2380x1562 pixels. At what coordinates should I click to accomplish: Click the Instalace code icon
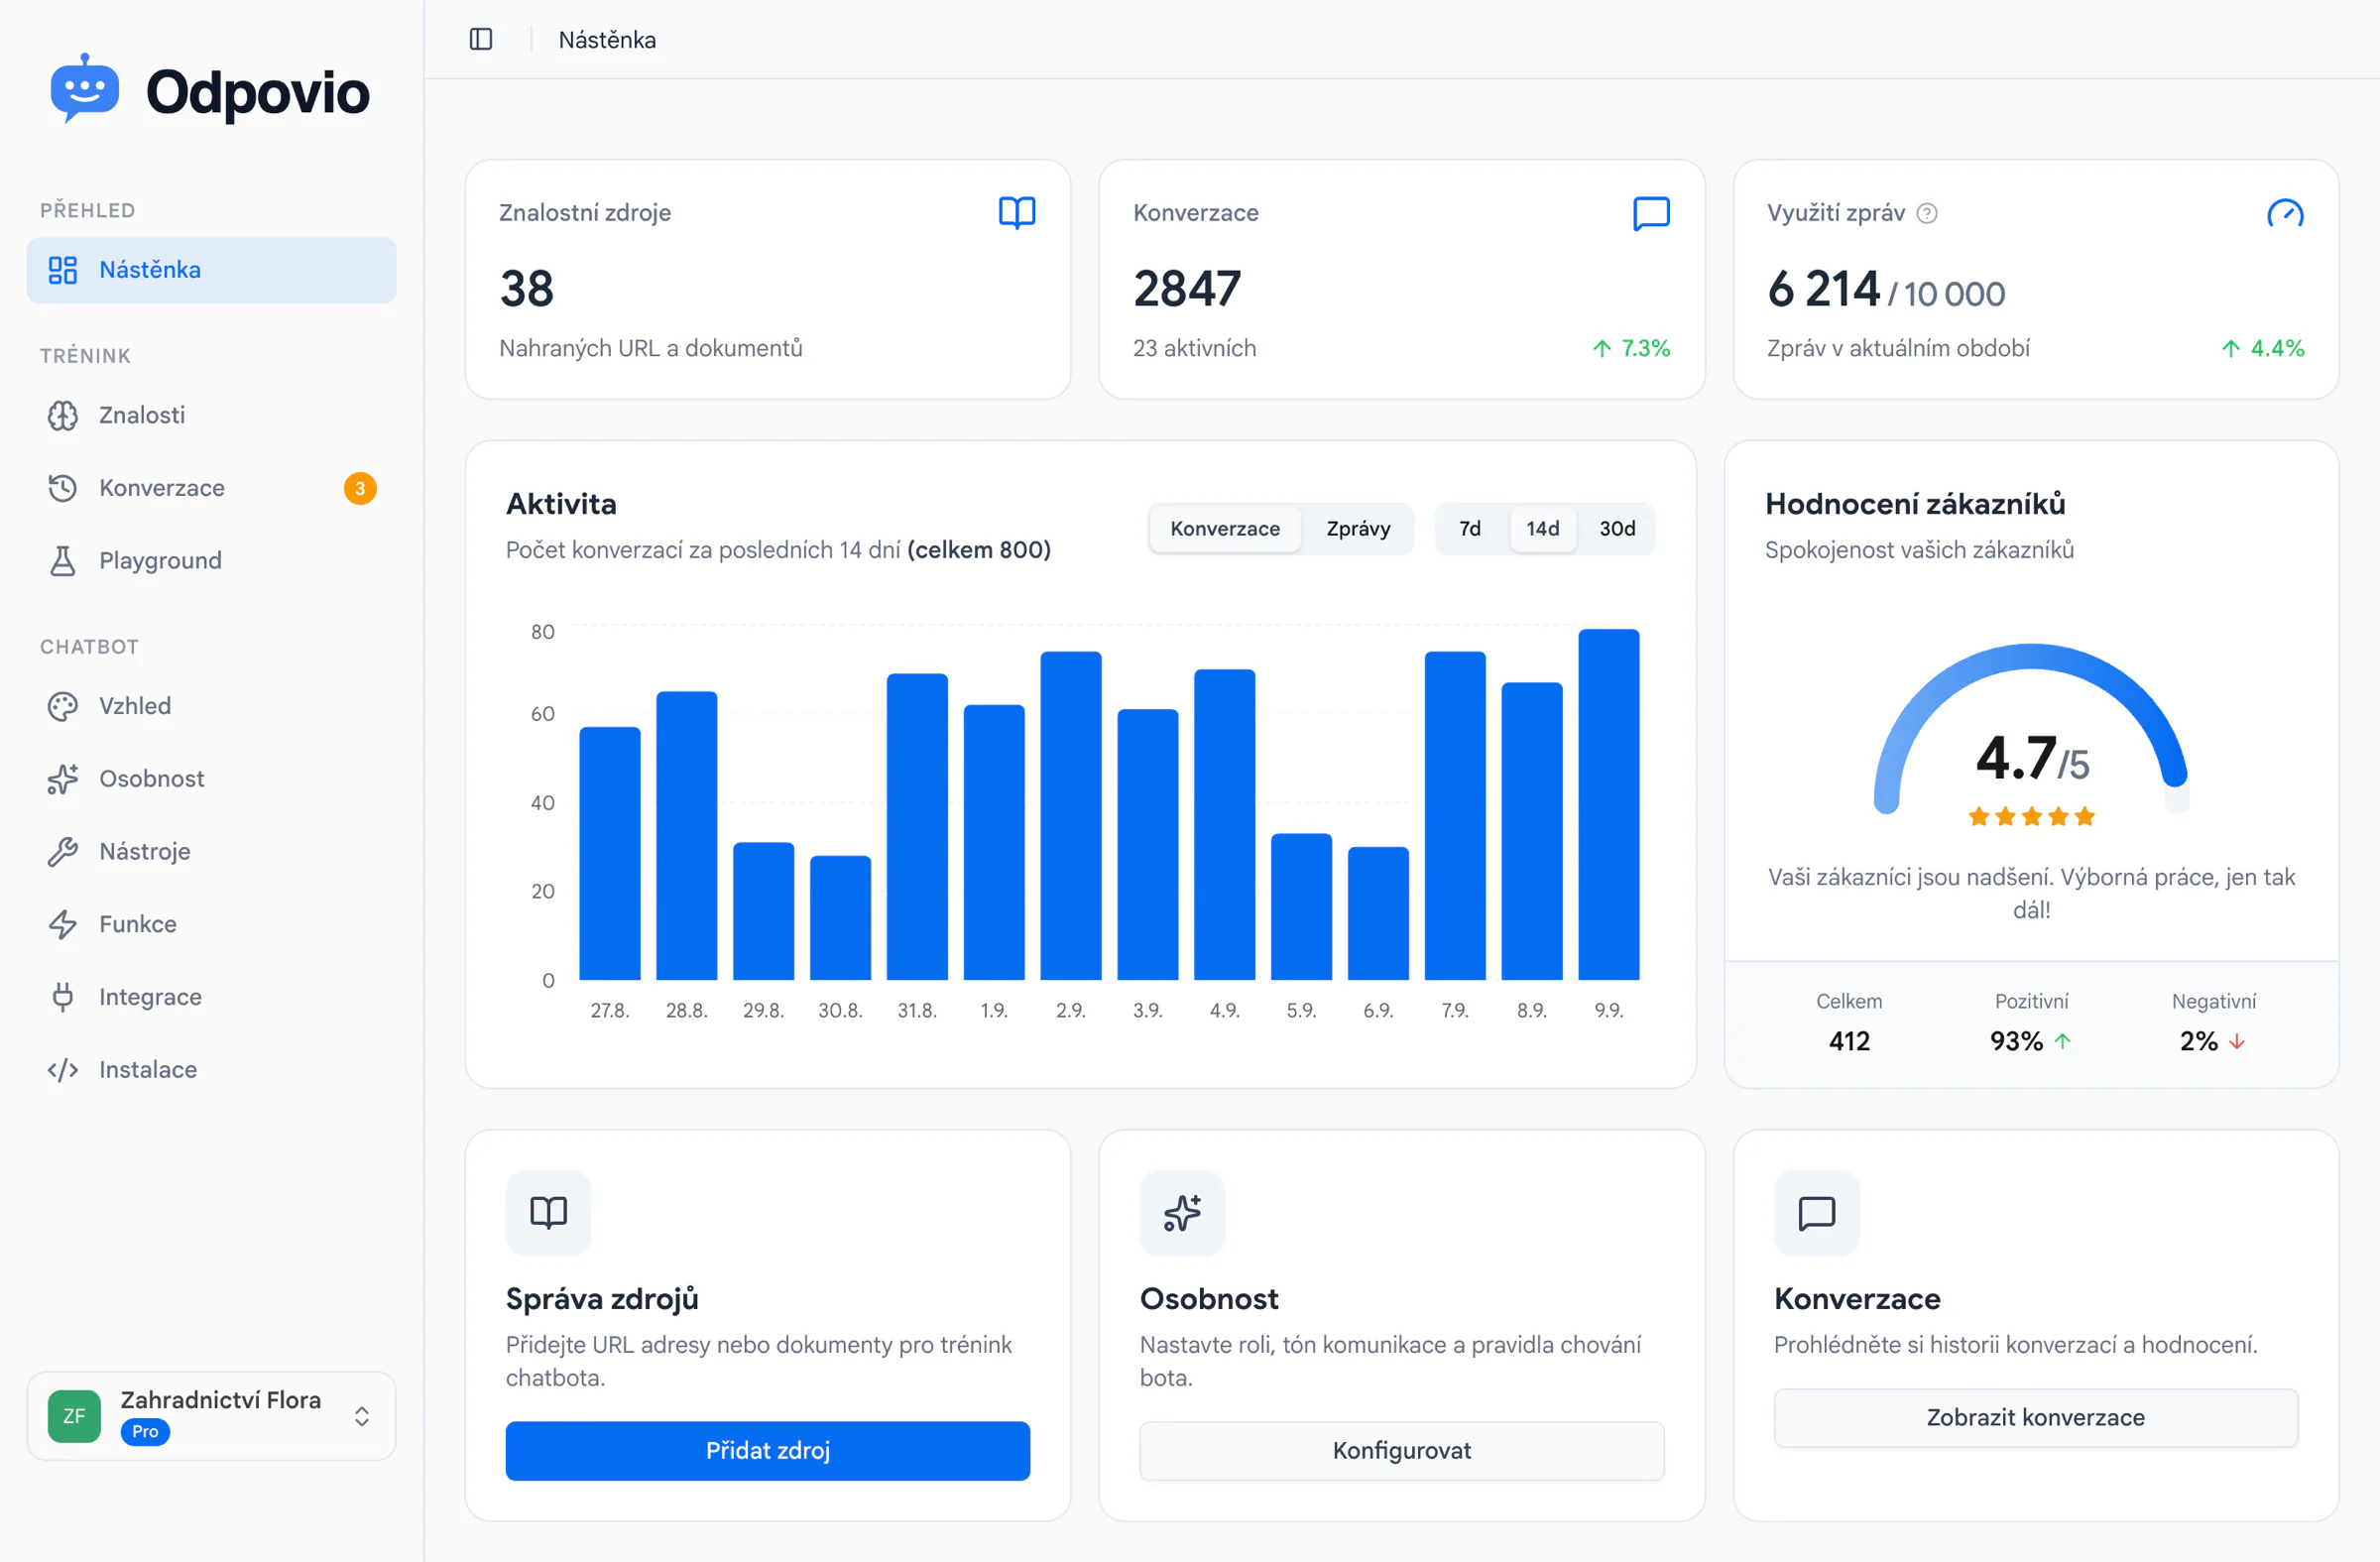click(63, 1070)
